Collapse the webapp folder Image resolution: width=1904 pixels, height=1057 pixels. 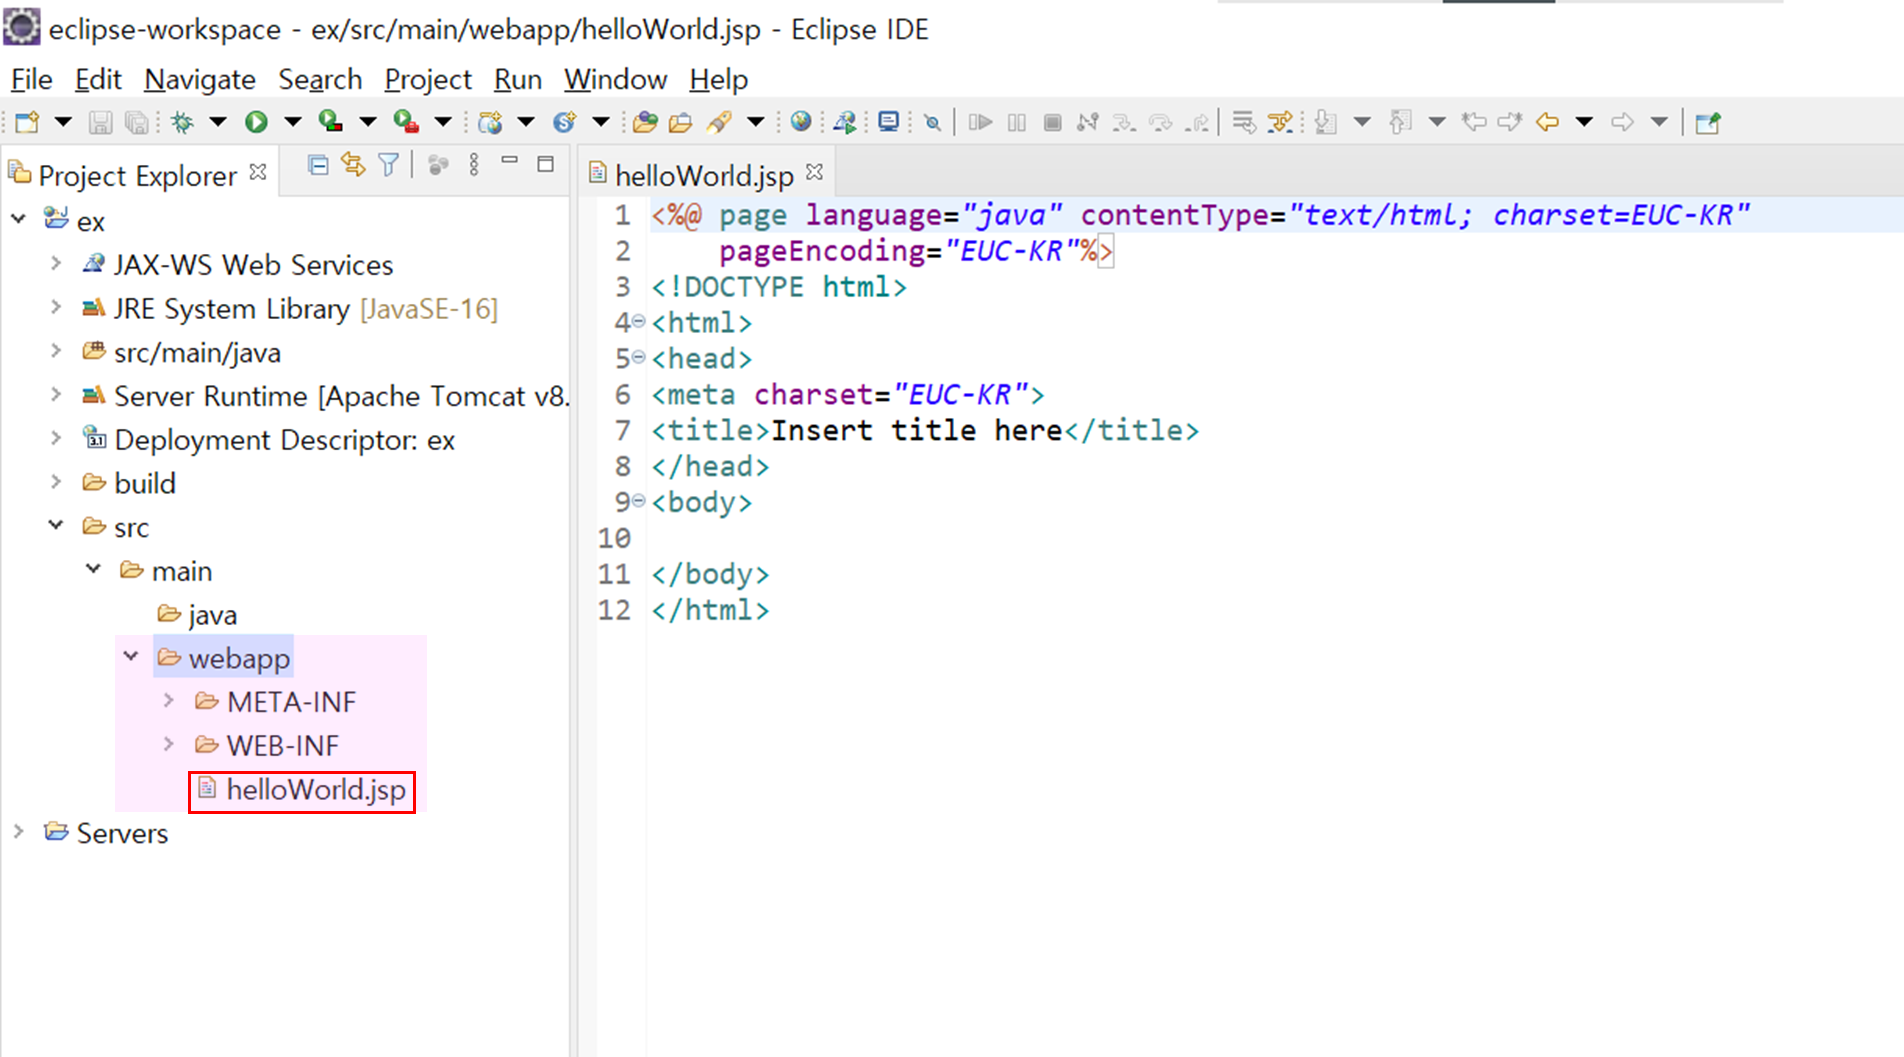tap(131, 657)
